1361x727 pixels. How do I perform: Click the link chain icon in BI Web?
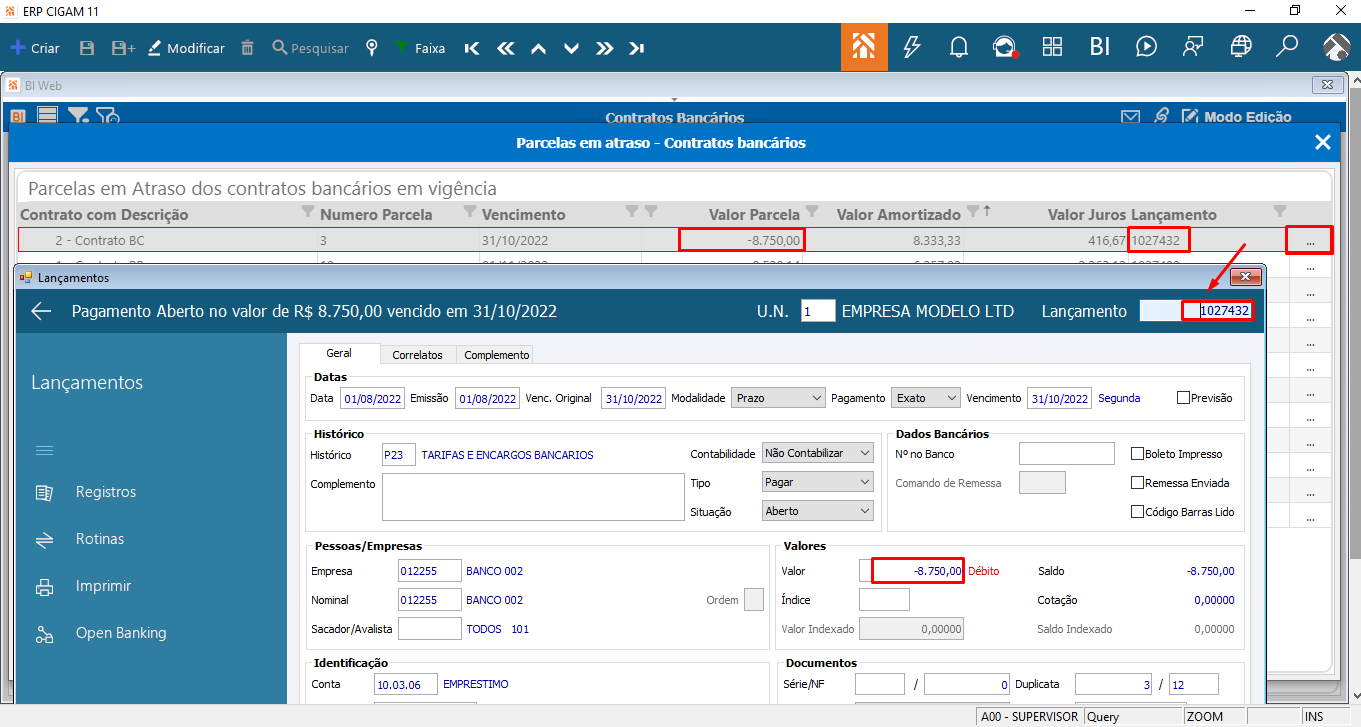[x=1161, y=117]
